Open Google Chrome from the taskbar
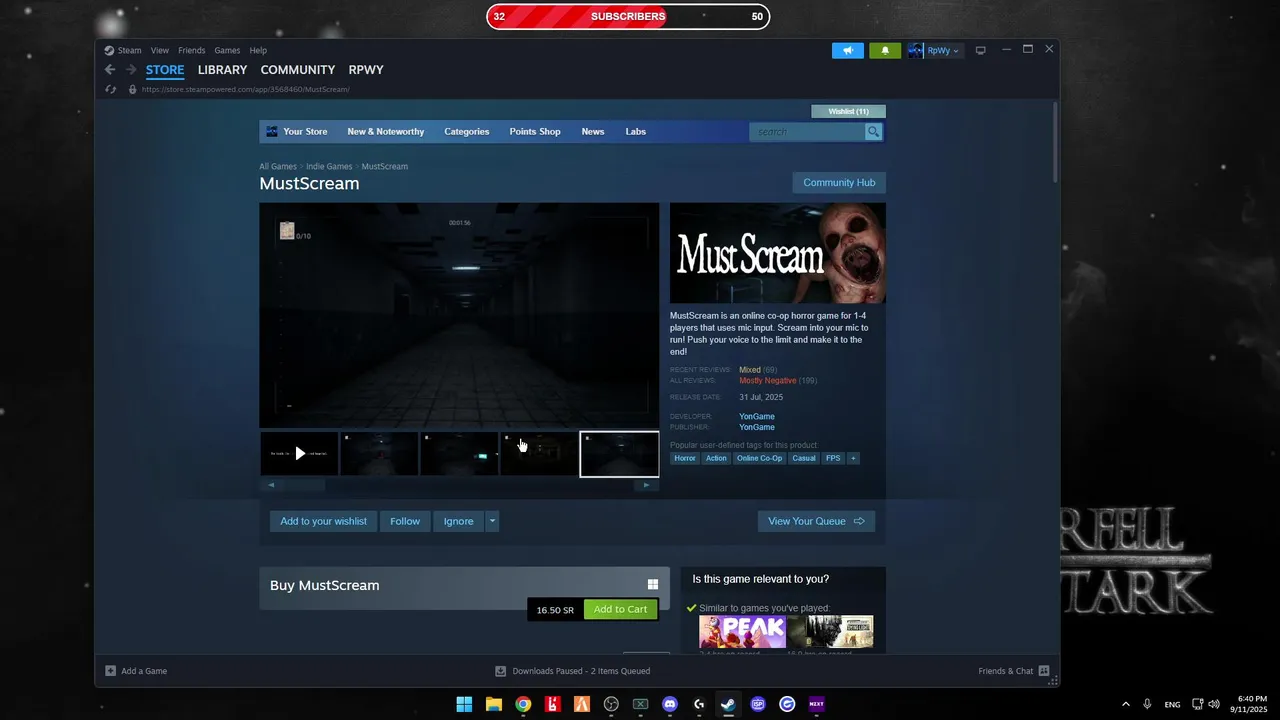 (x=523, y=704)
